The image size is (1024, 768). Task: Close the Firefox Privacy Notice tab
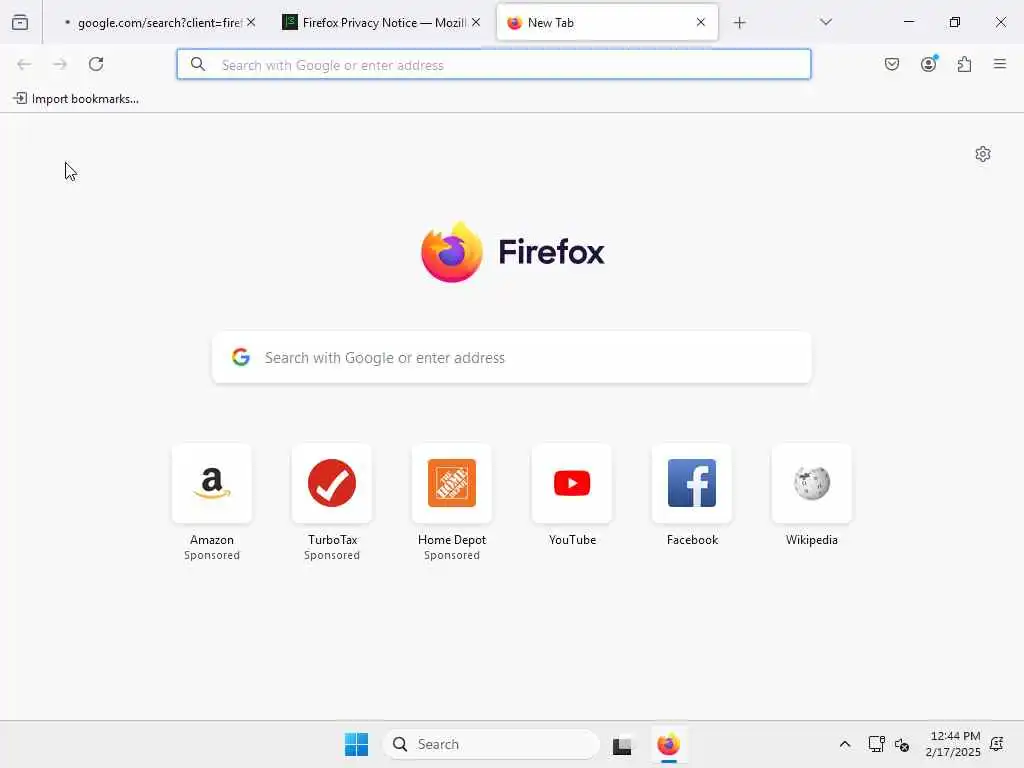click(x=476, y=22)
